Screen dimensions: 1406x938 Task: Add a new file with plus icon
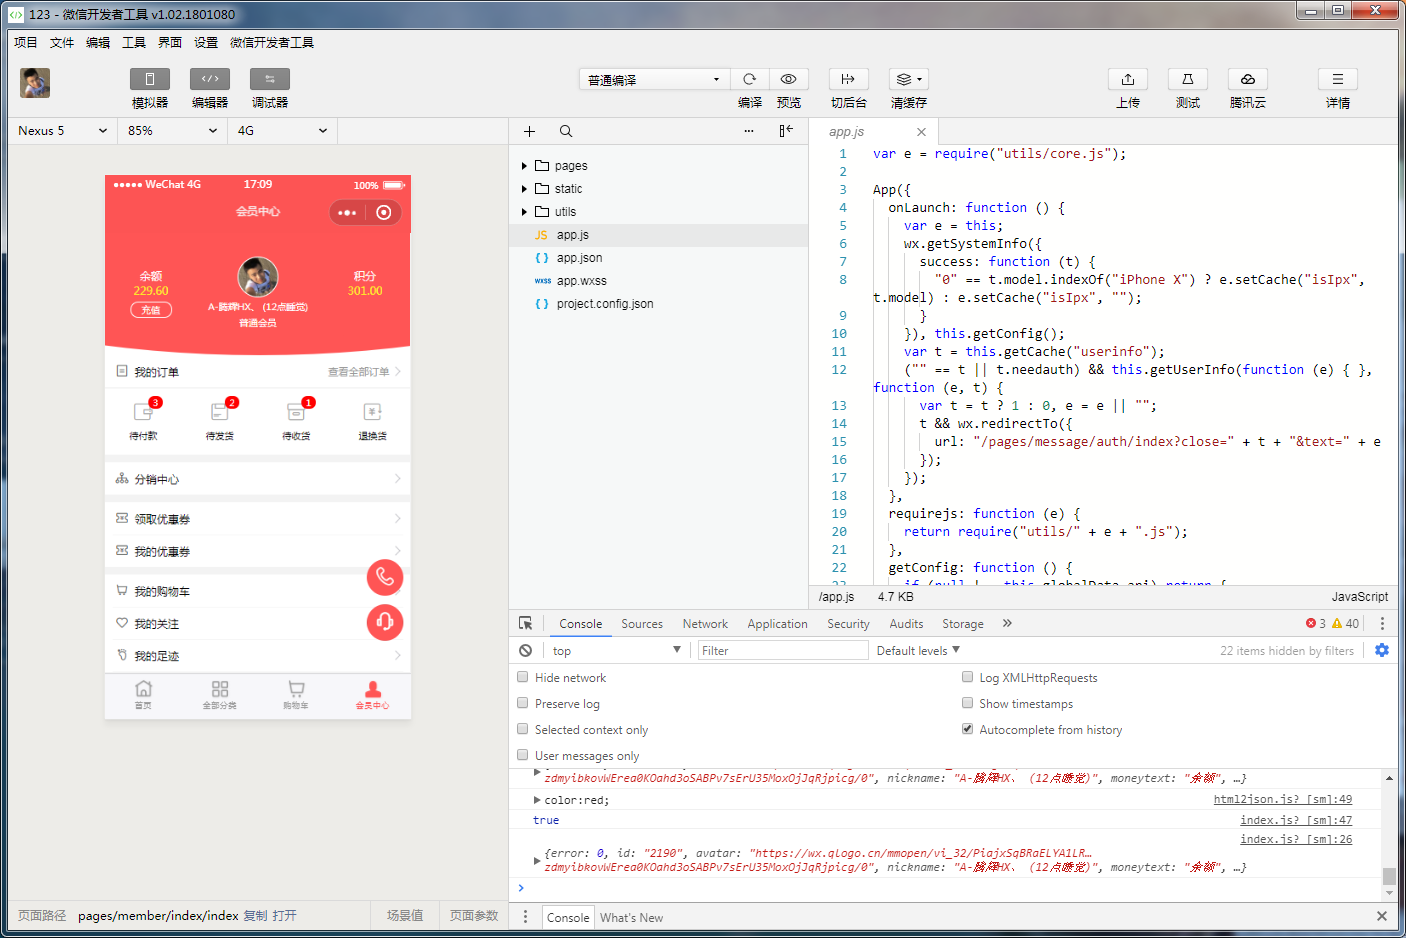pos(530,131)
